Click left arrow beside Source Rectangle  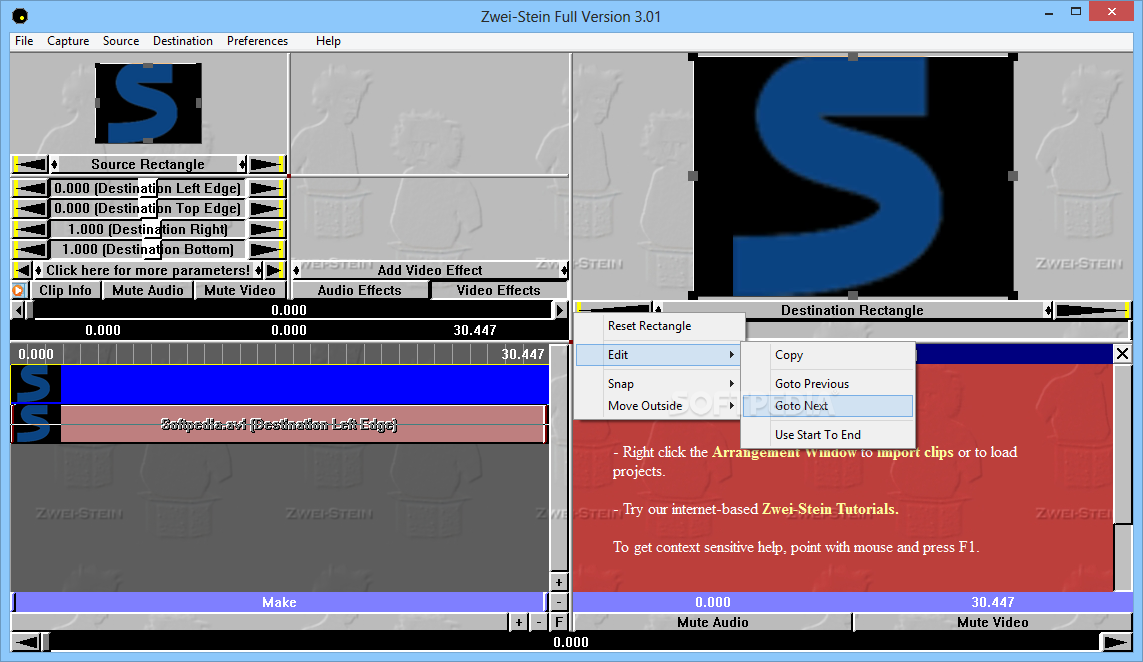(x=31, y=164)
